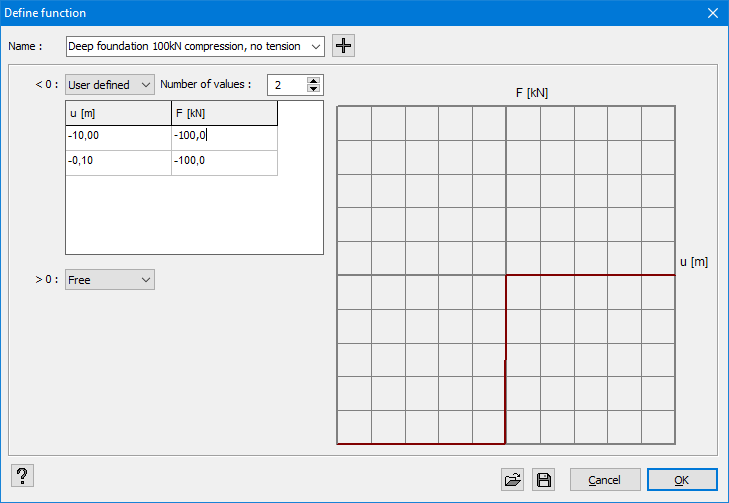The image size is (729, 503).
Task: Open the 'Free' dropdown for > 0
Action: click(x=110, y=280)
